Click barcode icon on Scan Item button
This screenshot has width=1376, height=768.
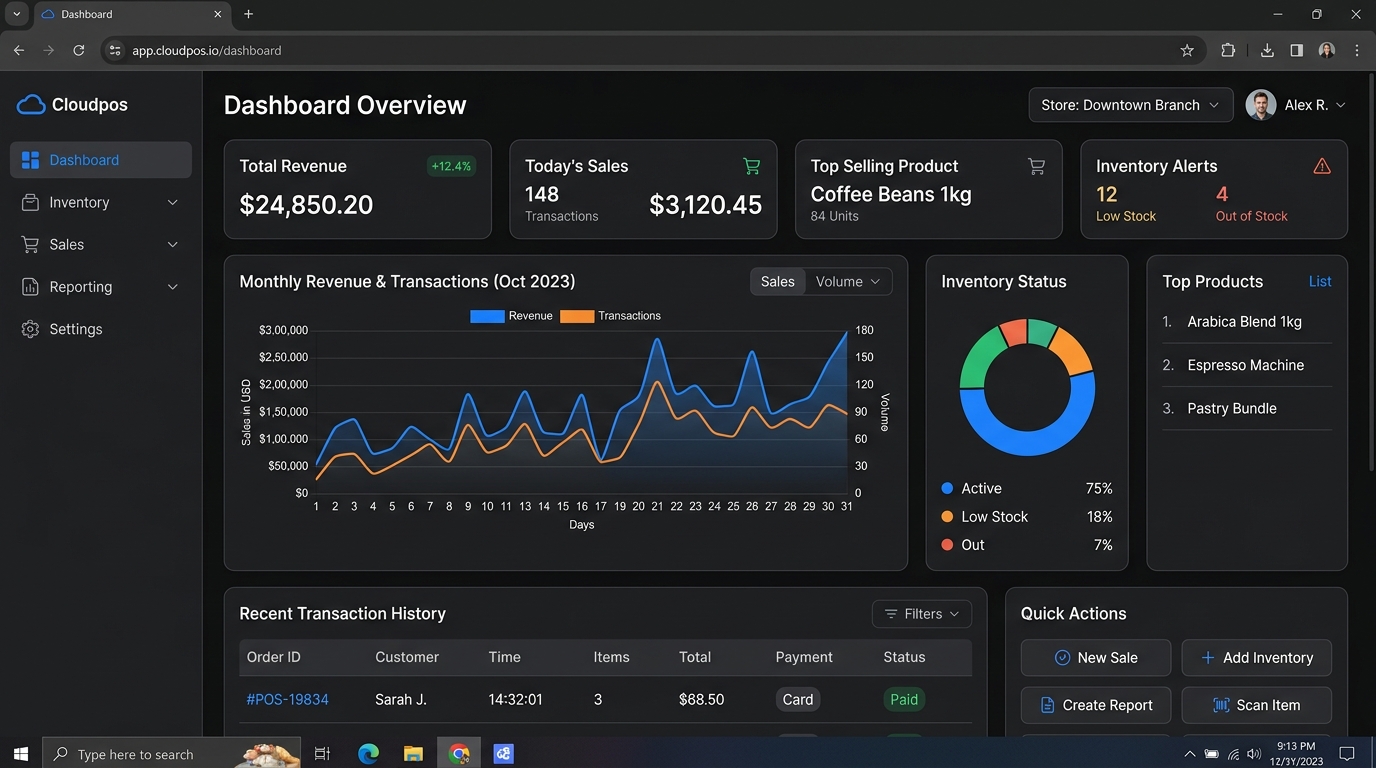coord(1221,705)
